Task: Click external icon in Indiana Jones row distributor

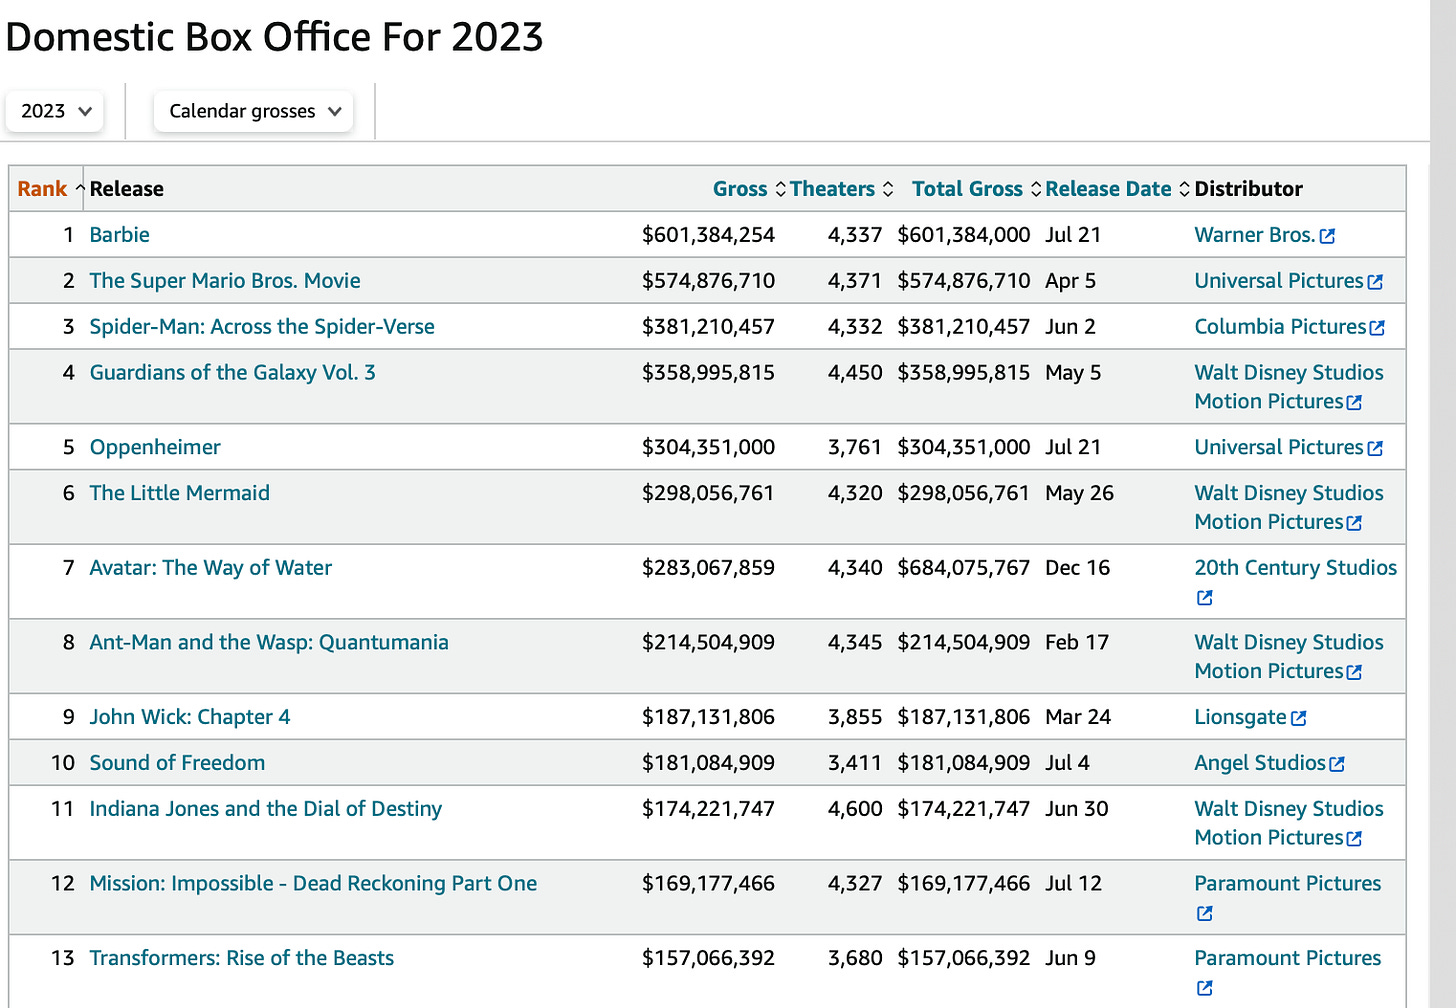Action: [1354, 838]
